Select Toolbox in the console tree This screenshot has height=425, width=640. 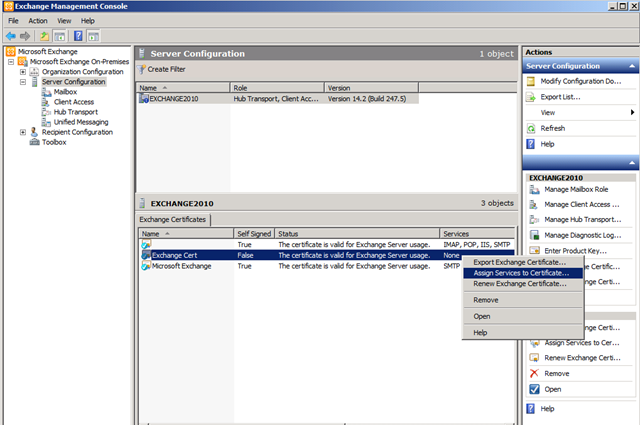pyautogui.click(x=54, y=142)
